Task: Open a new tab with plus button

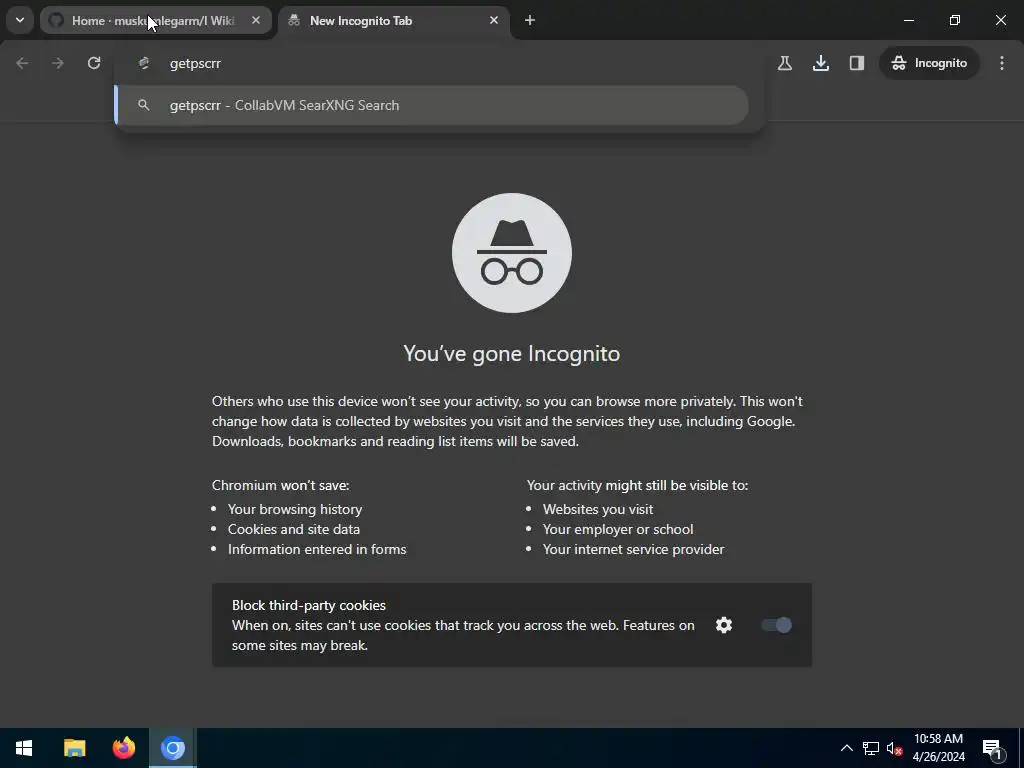Action: (x=530, y=20)
